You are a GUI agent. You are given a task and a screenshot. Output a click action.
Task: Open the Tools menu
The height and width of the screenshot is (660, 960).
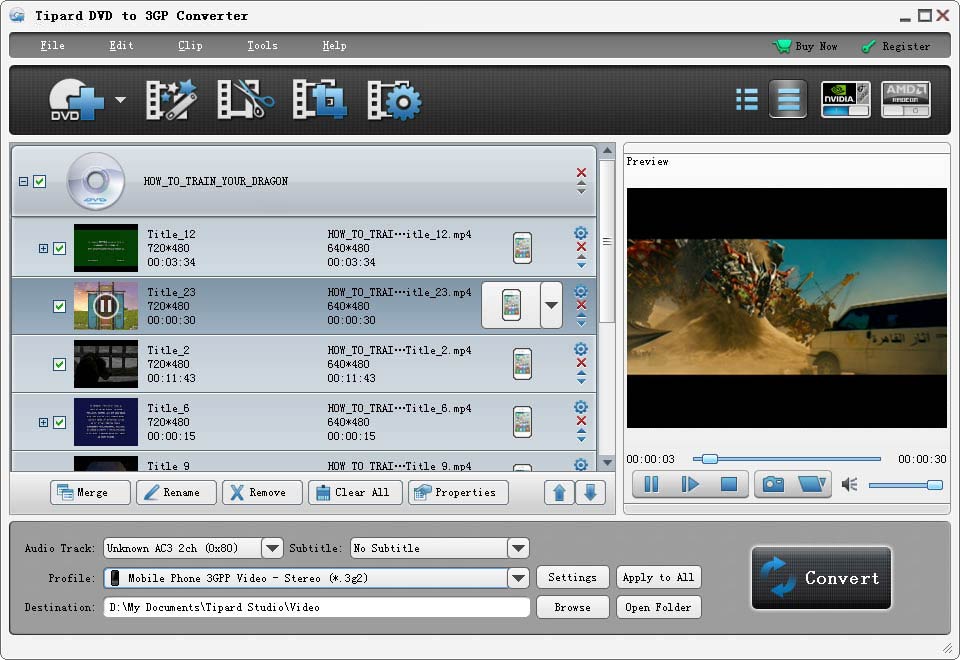pyautogui.click(x=262, y=45)
